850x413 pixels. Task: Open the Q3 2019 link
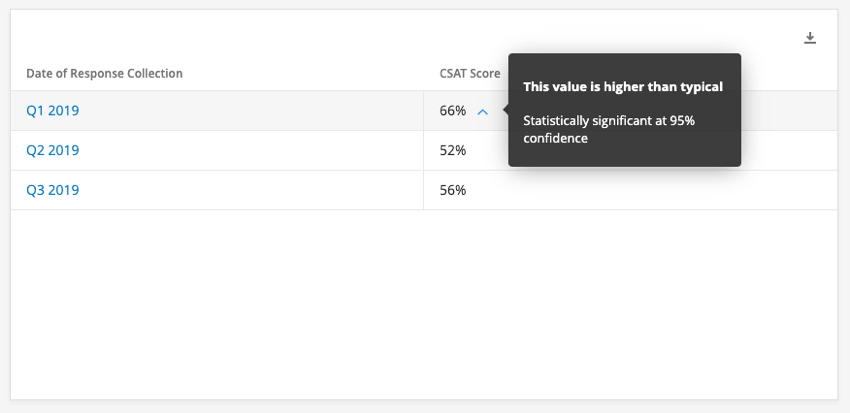click(52, 190)
